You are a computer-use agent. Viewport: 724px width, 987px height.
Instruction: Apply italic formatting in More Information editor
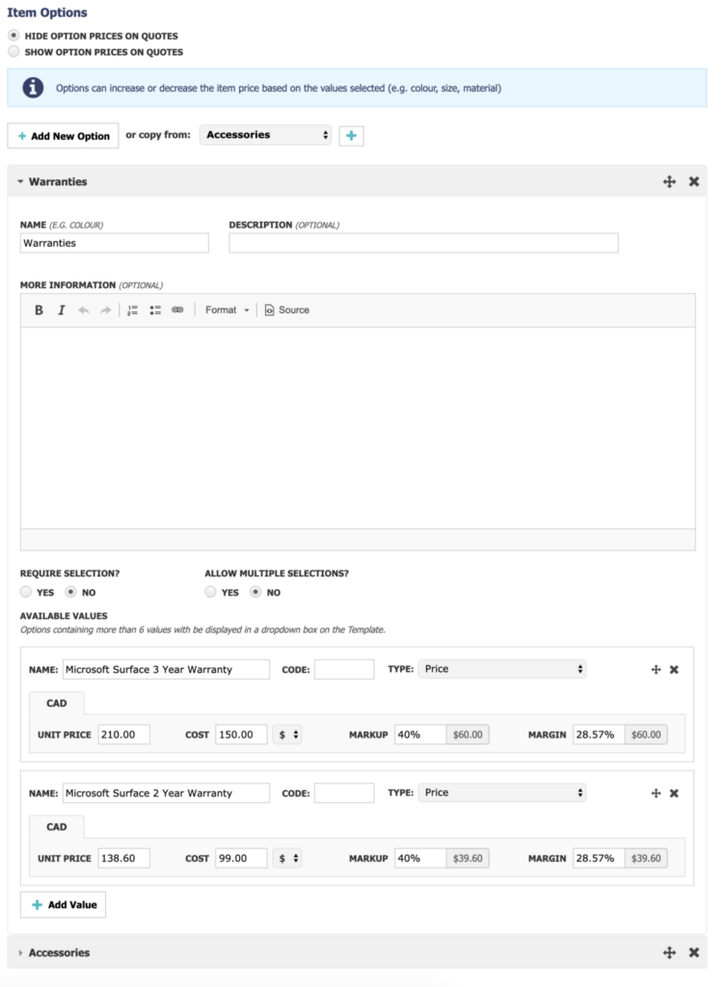click(61, 310)
